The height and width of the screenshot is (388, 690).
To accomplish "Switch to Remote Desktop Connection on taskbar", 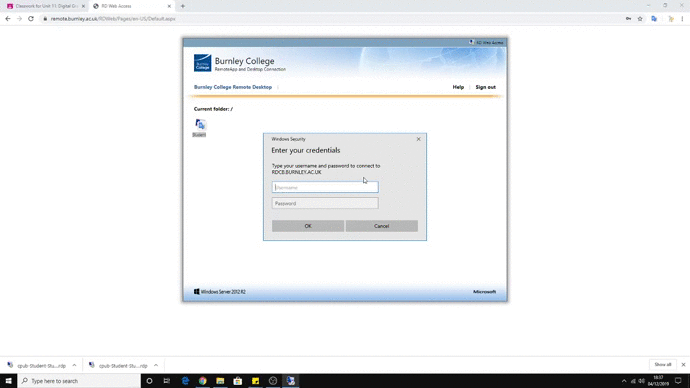I will 290,381.
